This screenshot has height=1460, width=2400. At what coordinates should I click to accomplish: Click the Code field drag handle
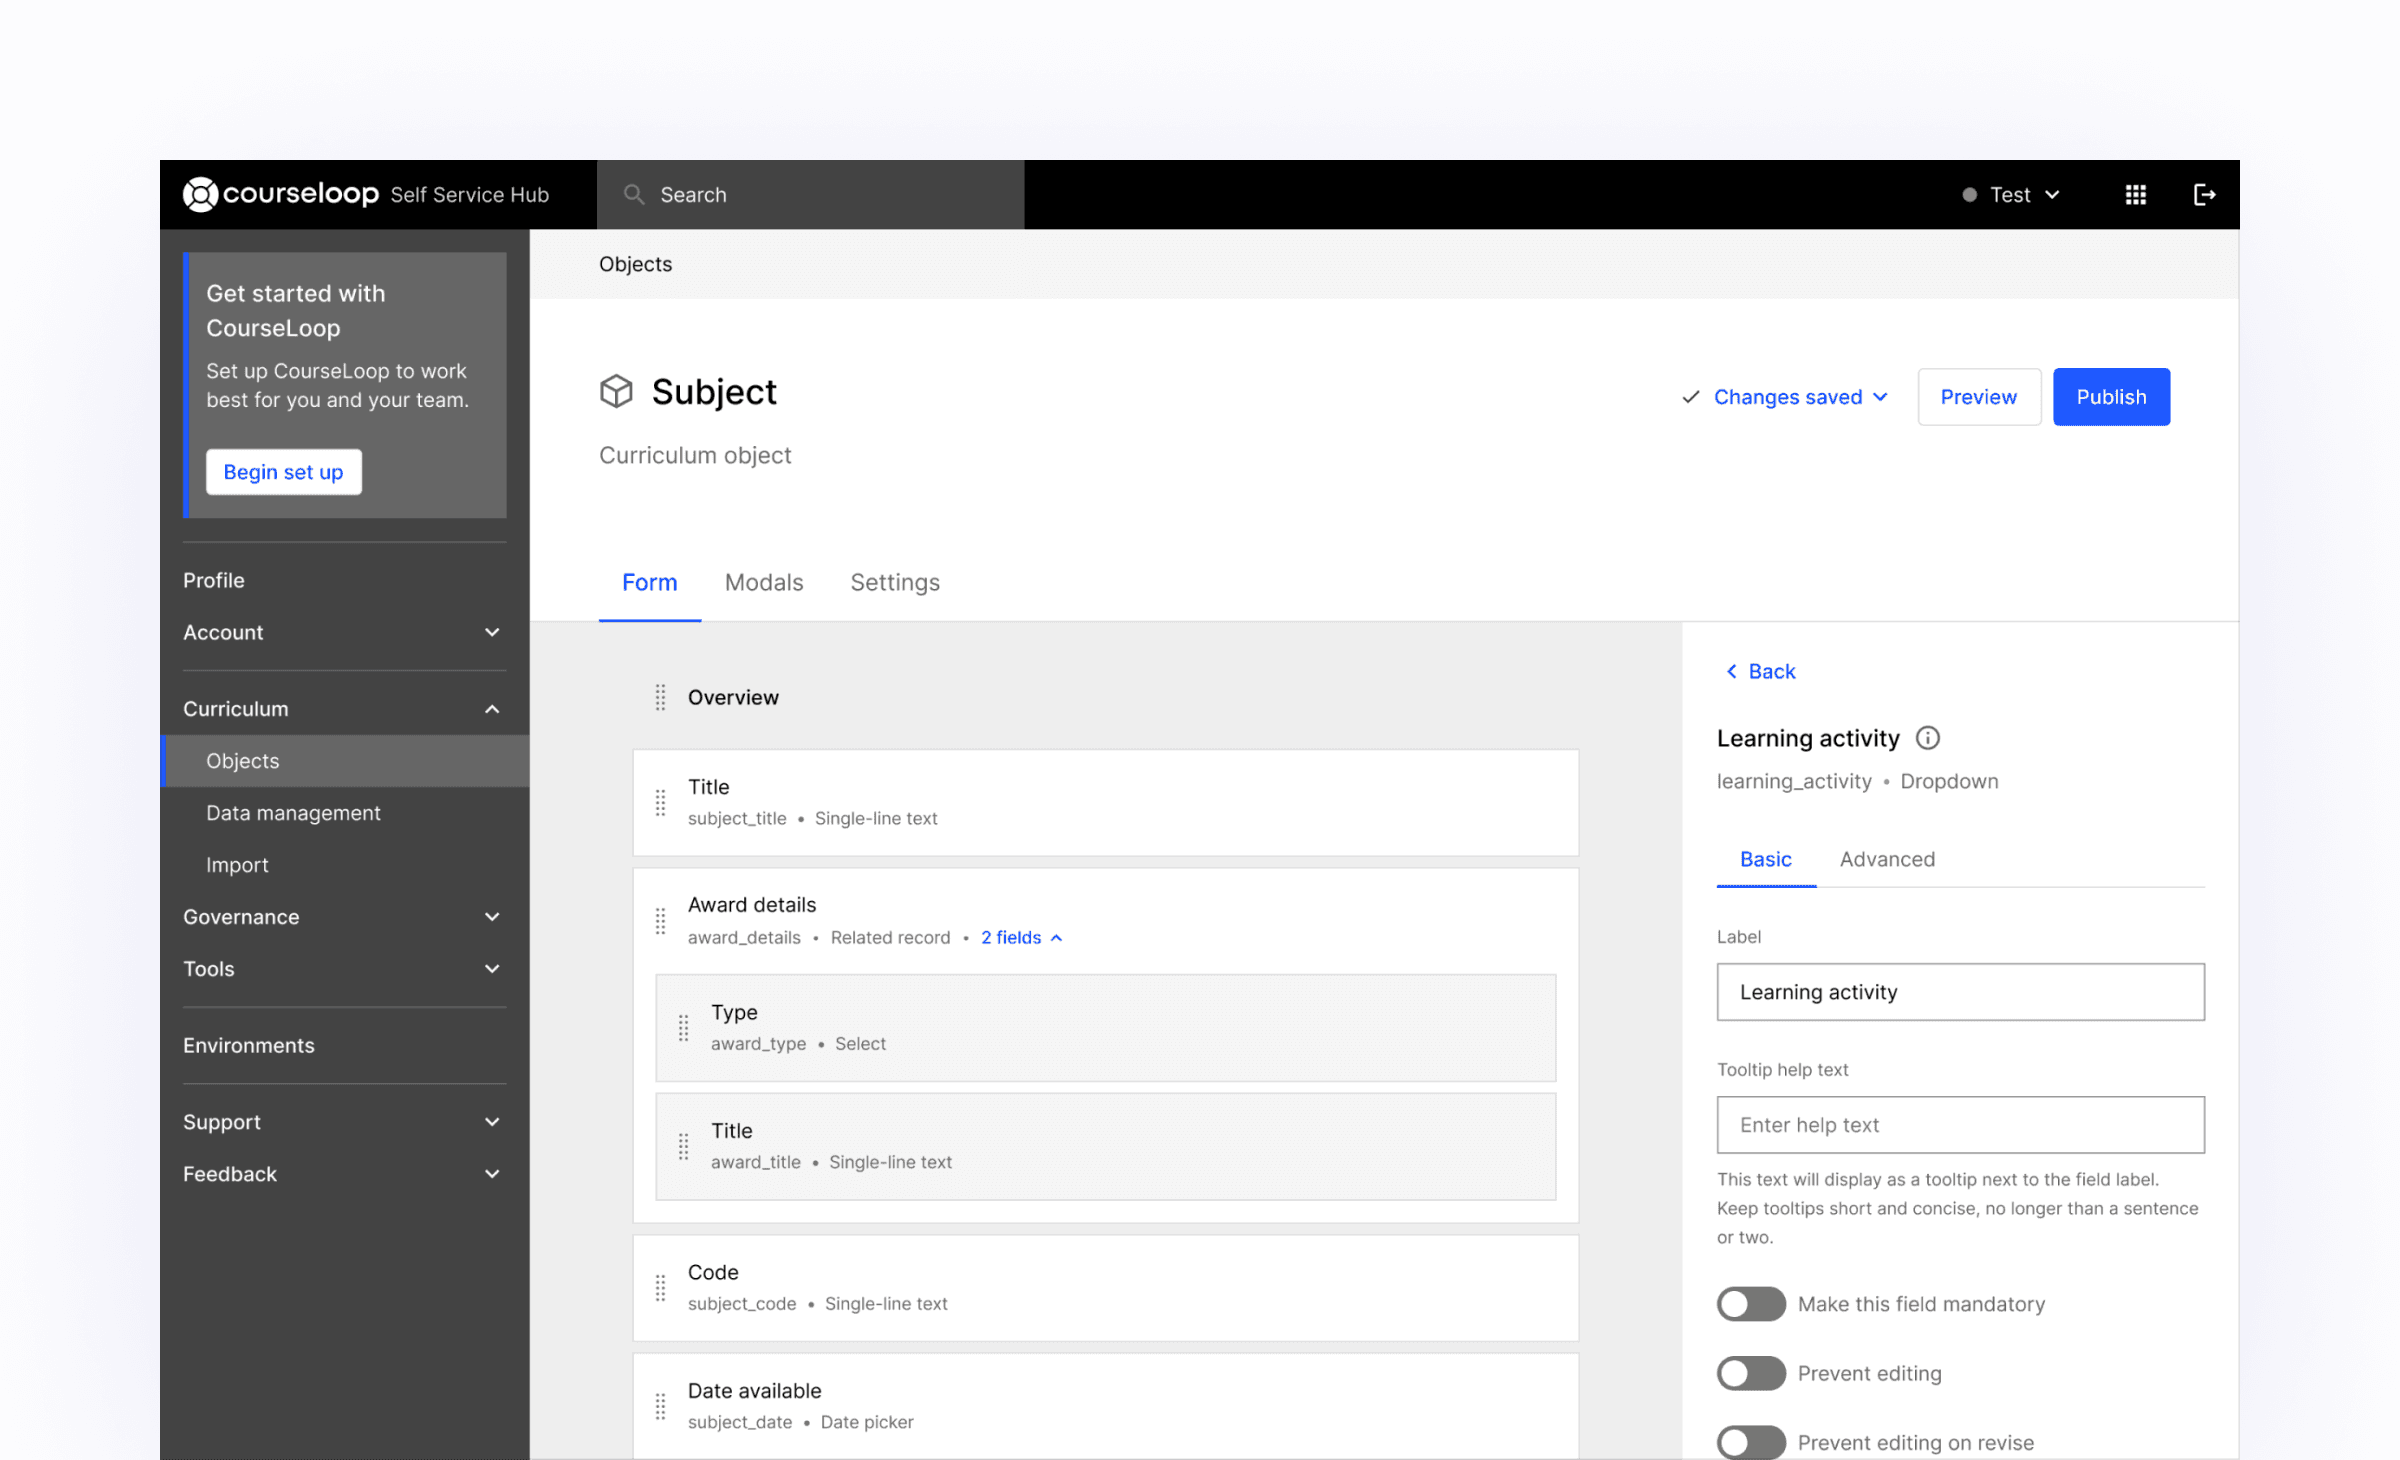coord(660,1288)
